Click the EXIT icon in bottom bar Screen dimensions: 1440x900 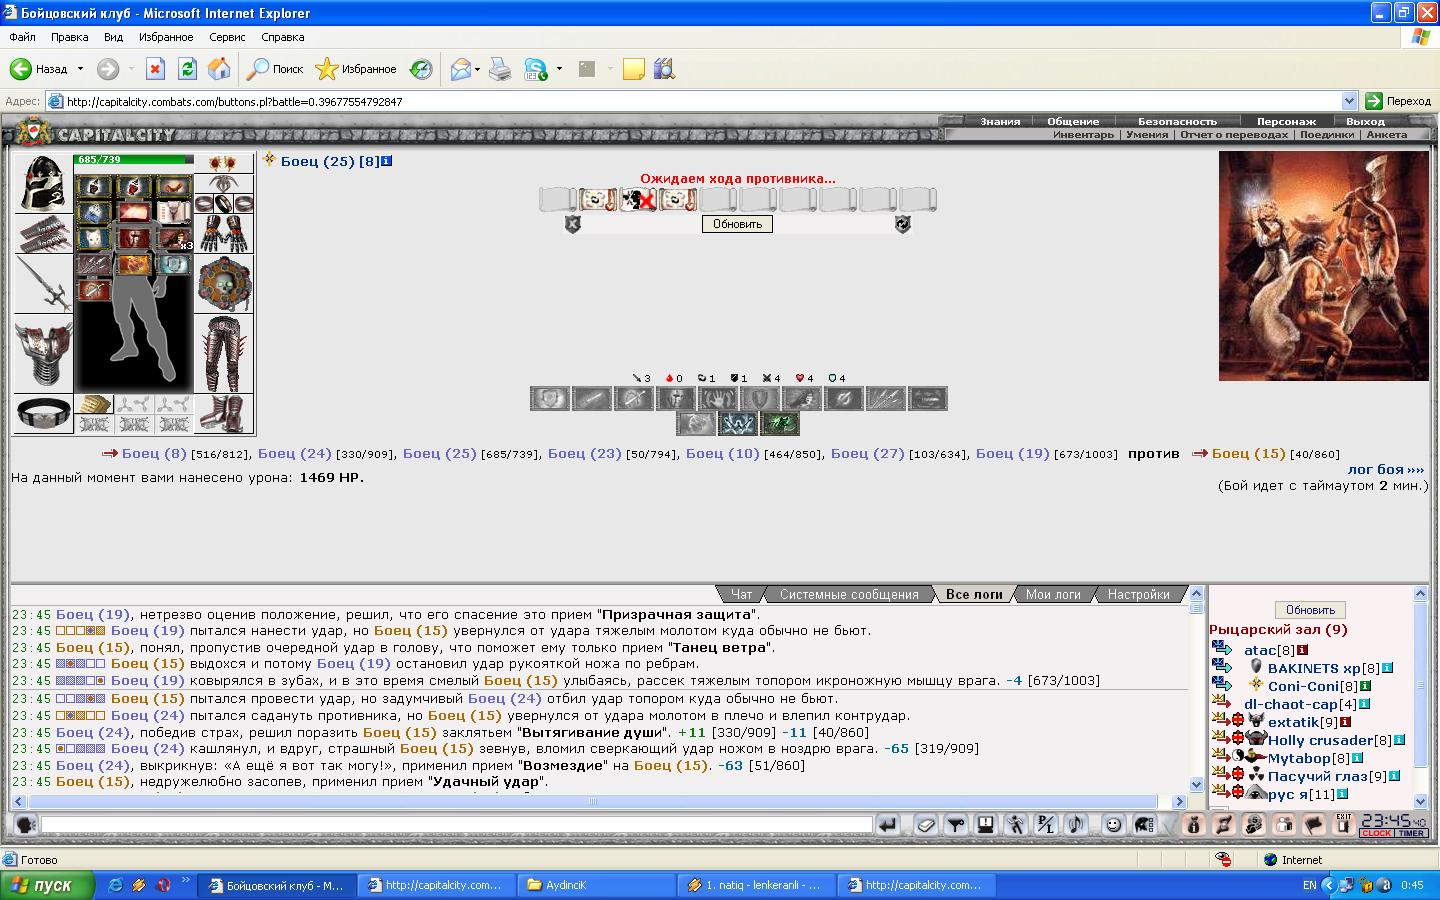coord(1344,825)
